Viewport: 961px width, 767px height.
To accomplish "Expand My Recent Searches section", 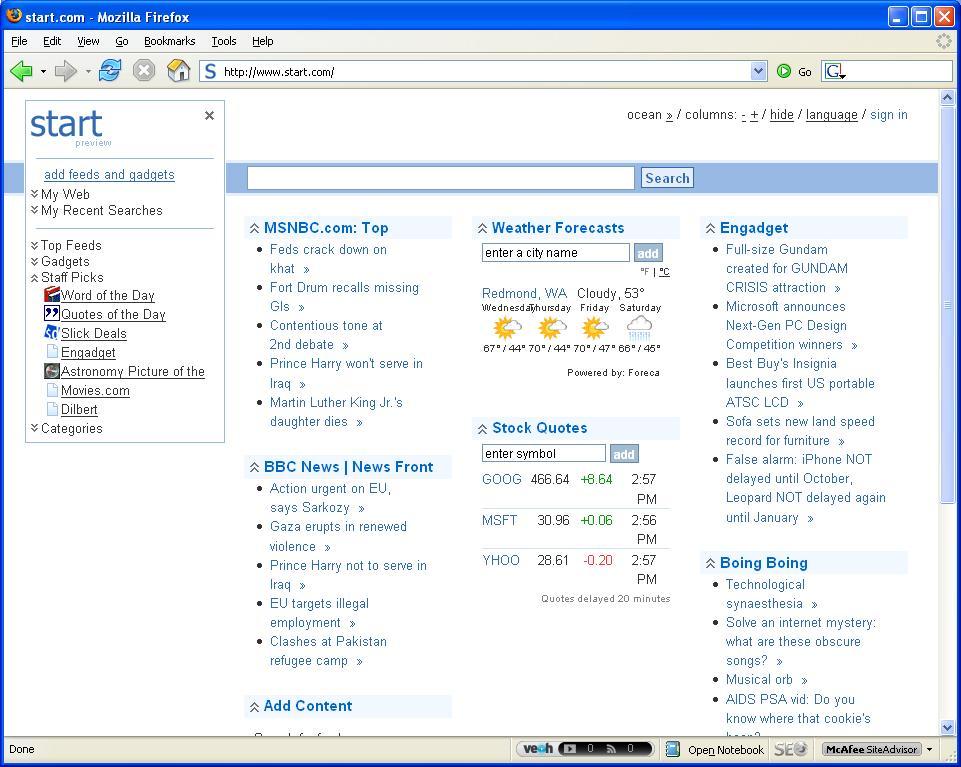I will tap(34, 210).
